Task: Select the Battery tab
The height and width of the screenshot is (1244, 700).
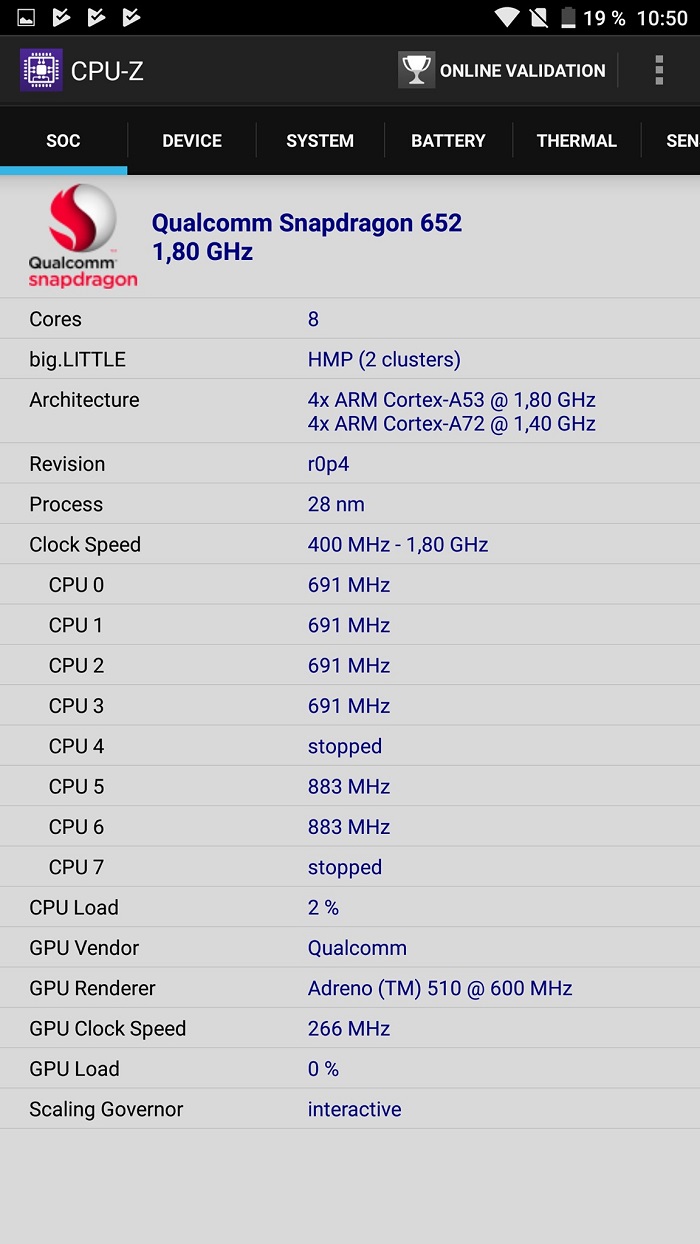Action: tap(448, 141)
